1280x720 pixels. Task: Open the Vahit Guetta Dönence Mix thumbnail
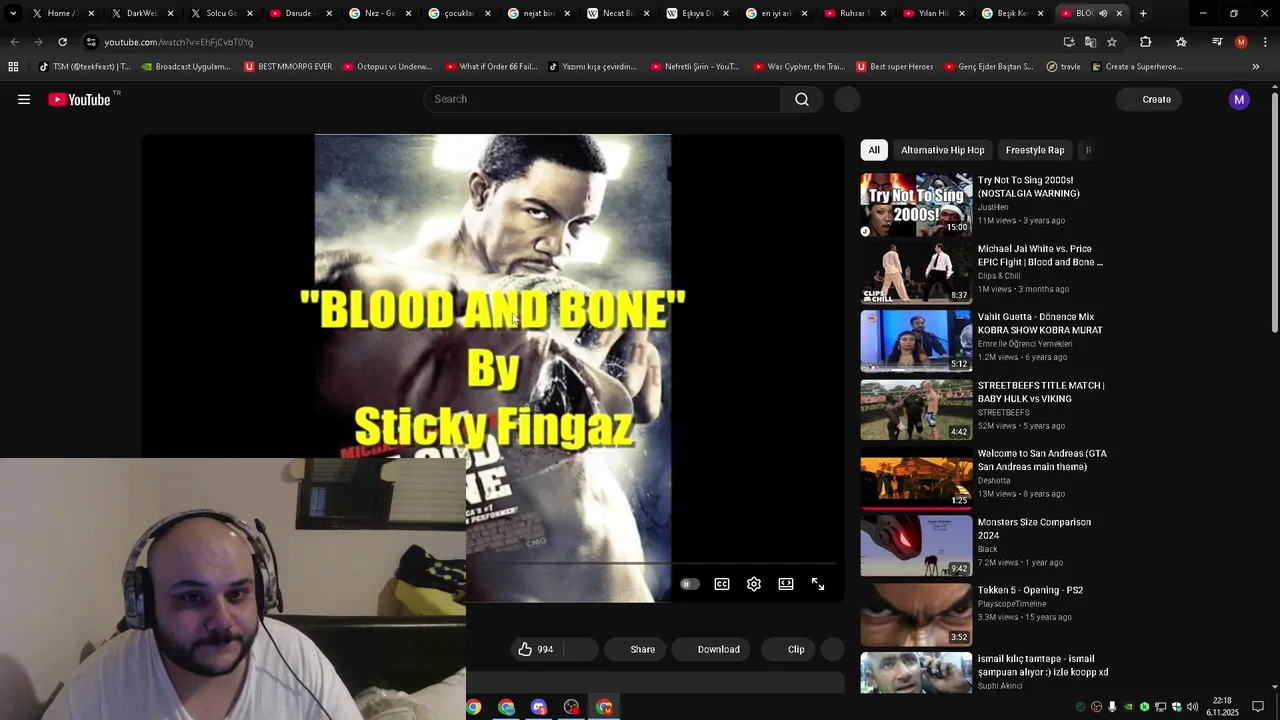click(x=916, y=341)
